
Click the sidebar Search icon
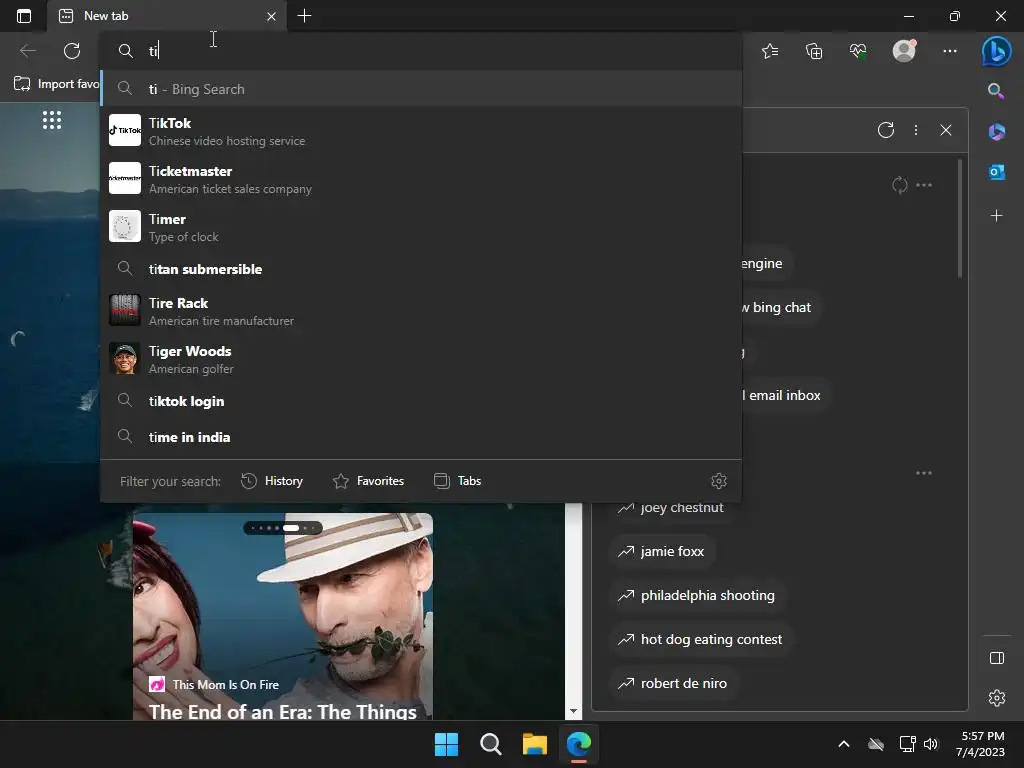996,91
